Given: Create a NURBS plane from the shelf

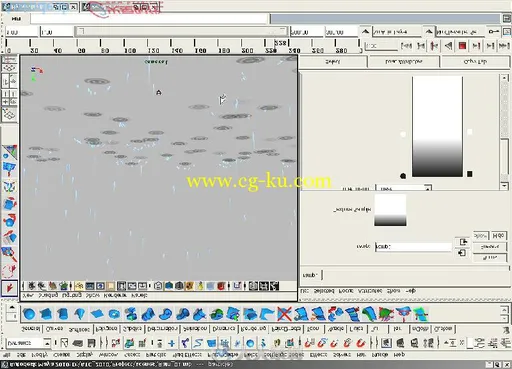Looking at the screenshot, I should tap(97, 314).
